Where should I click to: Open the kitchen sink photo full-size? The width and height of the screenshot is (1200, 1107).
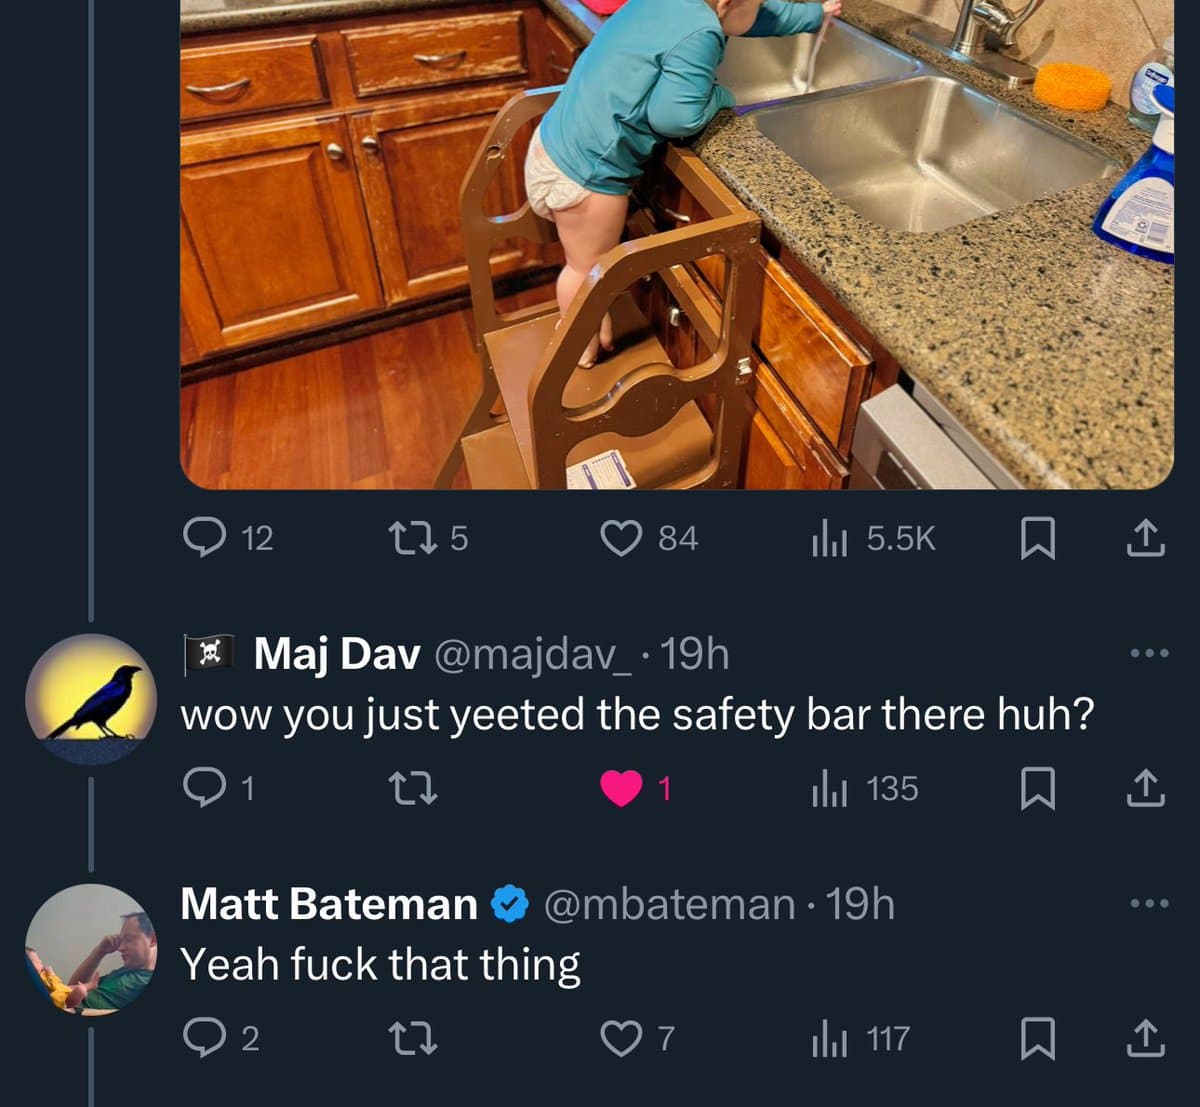click(x=676, y=244)
